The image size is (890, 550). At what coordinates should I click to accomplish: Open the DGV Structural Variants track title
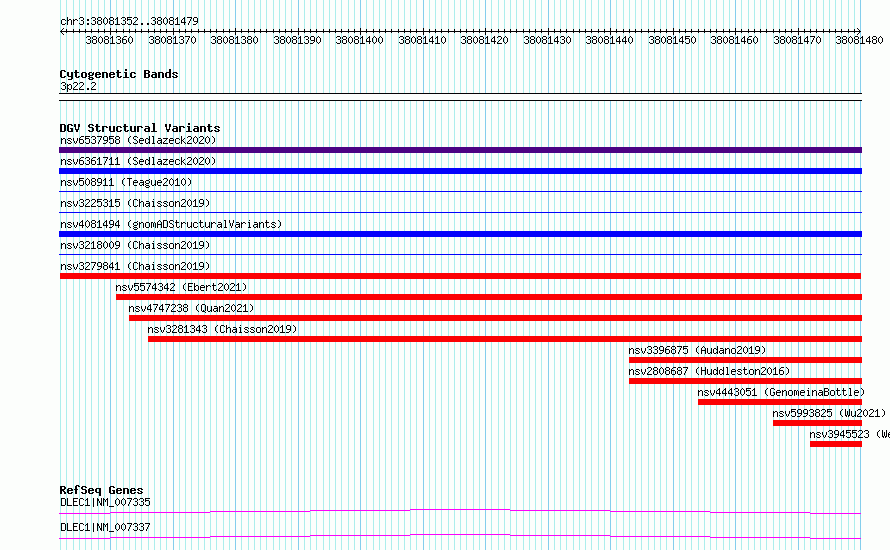pos(140,128)
